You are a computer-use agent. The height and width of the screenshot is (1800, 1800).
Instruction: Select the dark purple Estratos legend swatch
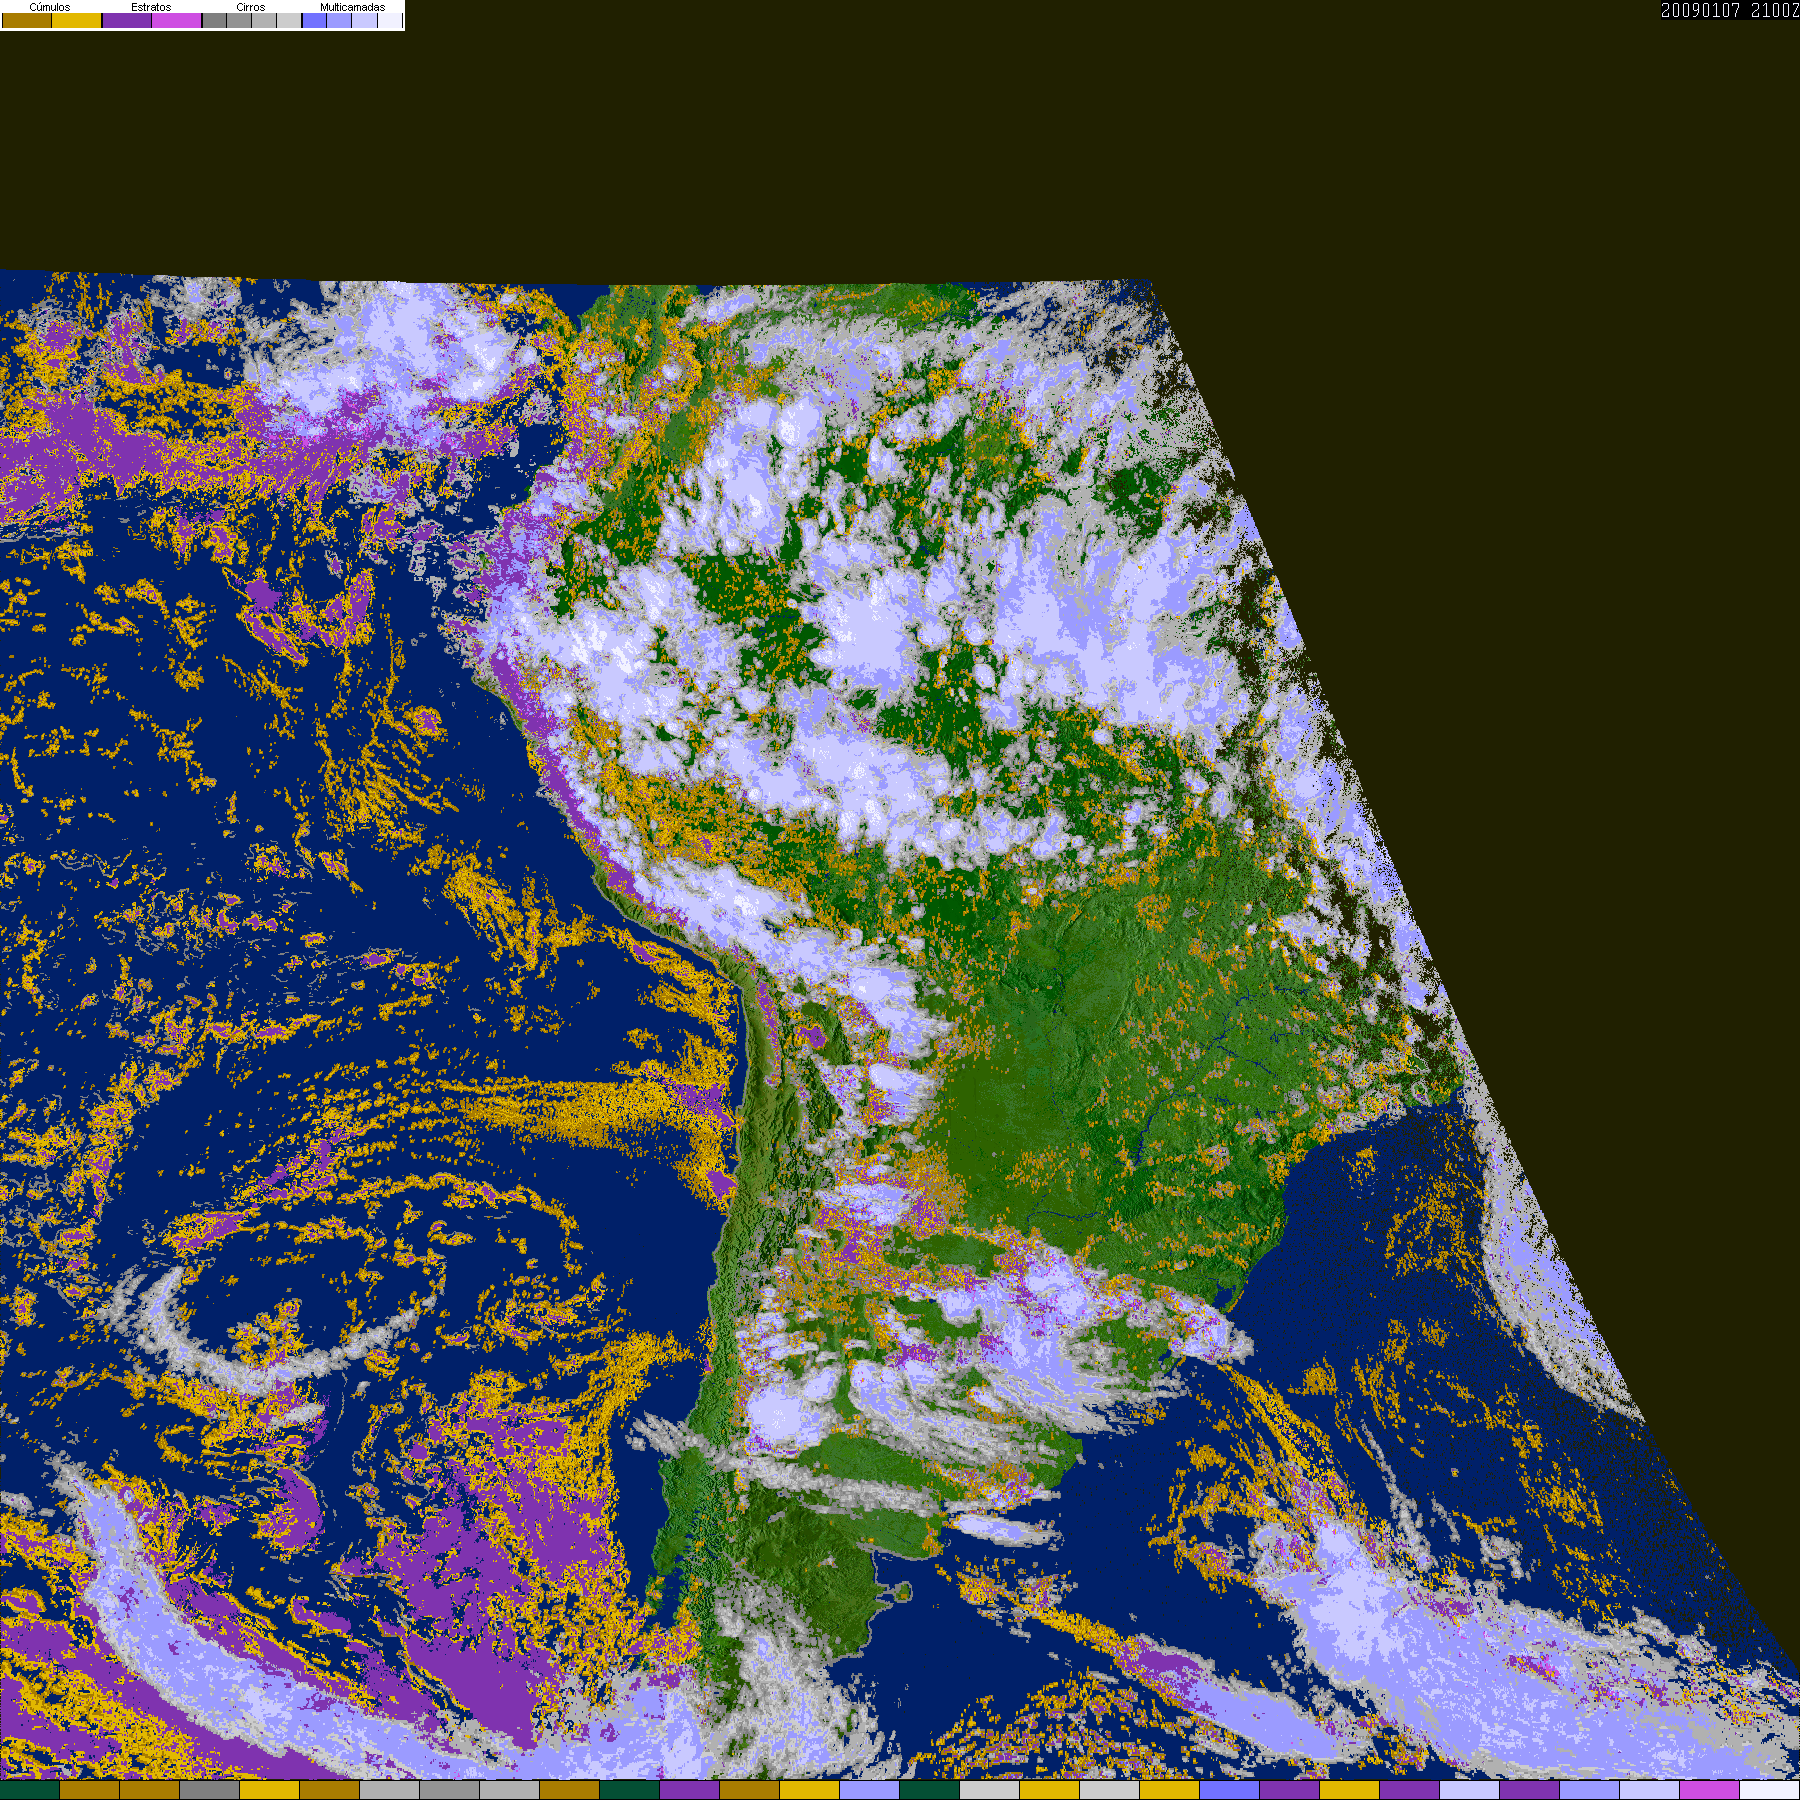(127, 21)
